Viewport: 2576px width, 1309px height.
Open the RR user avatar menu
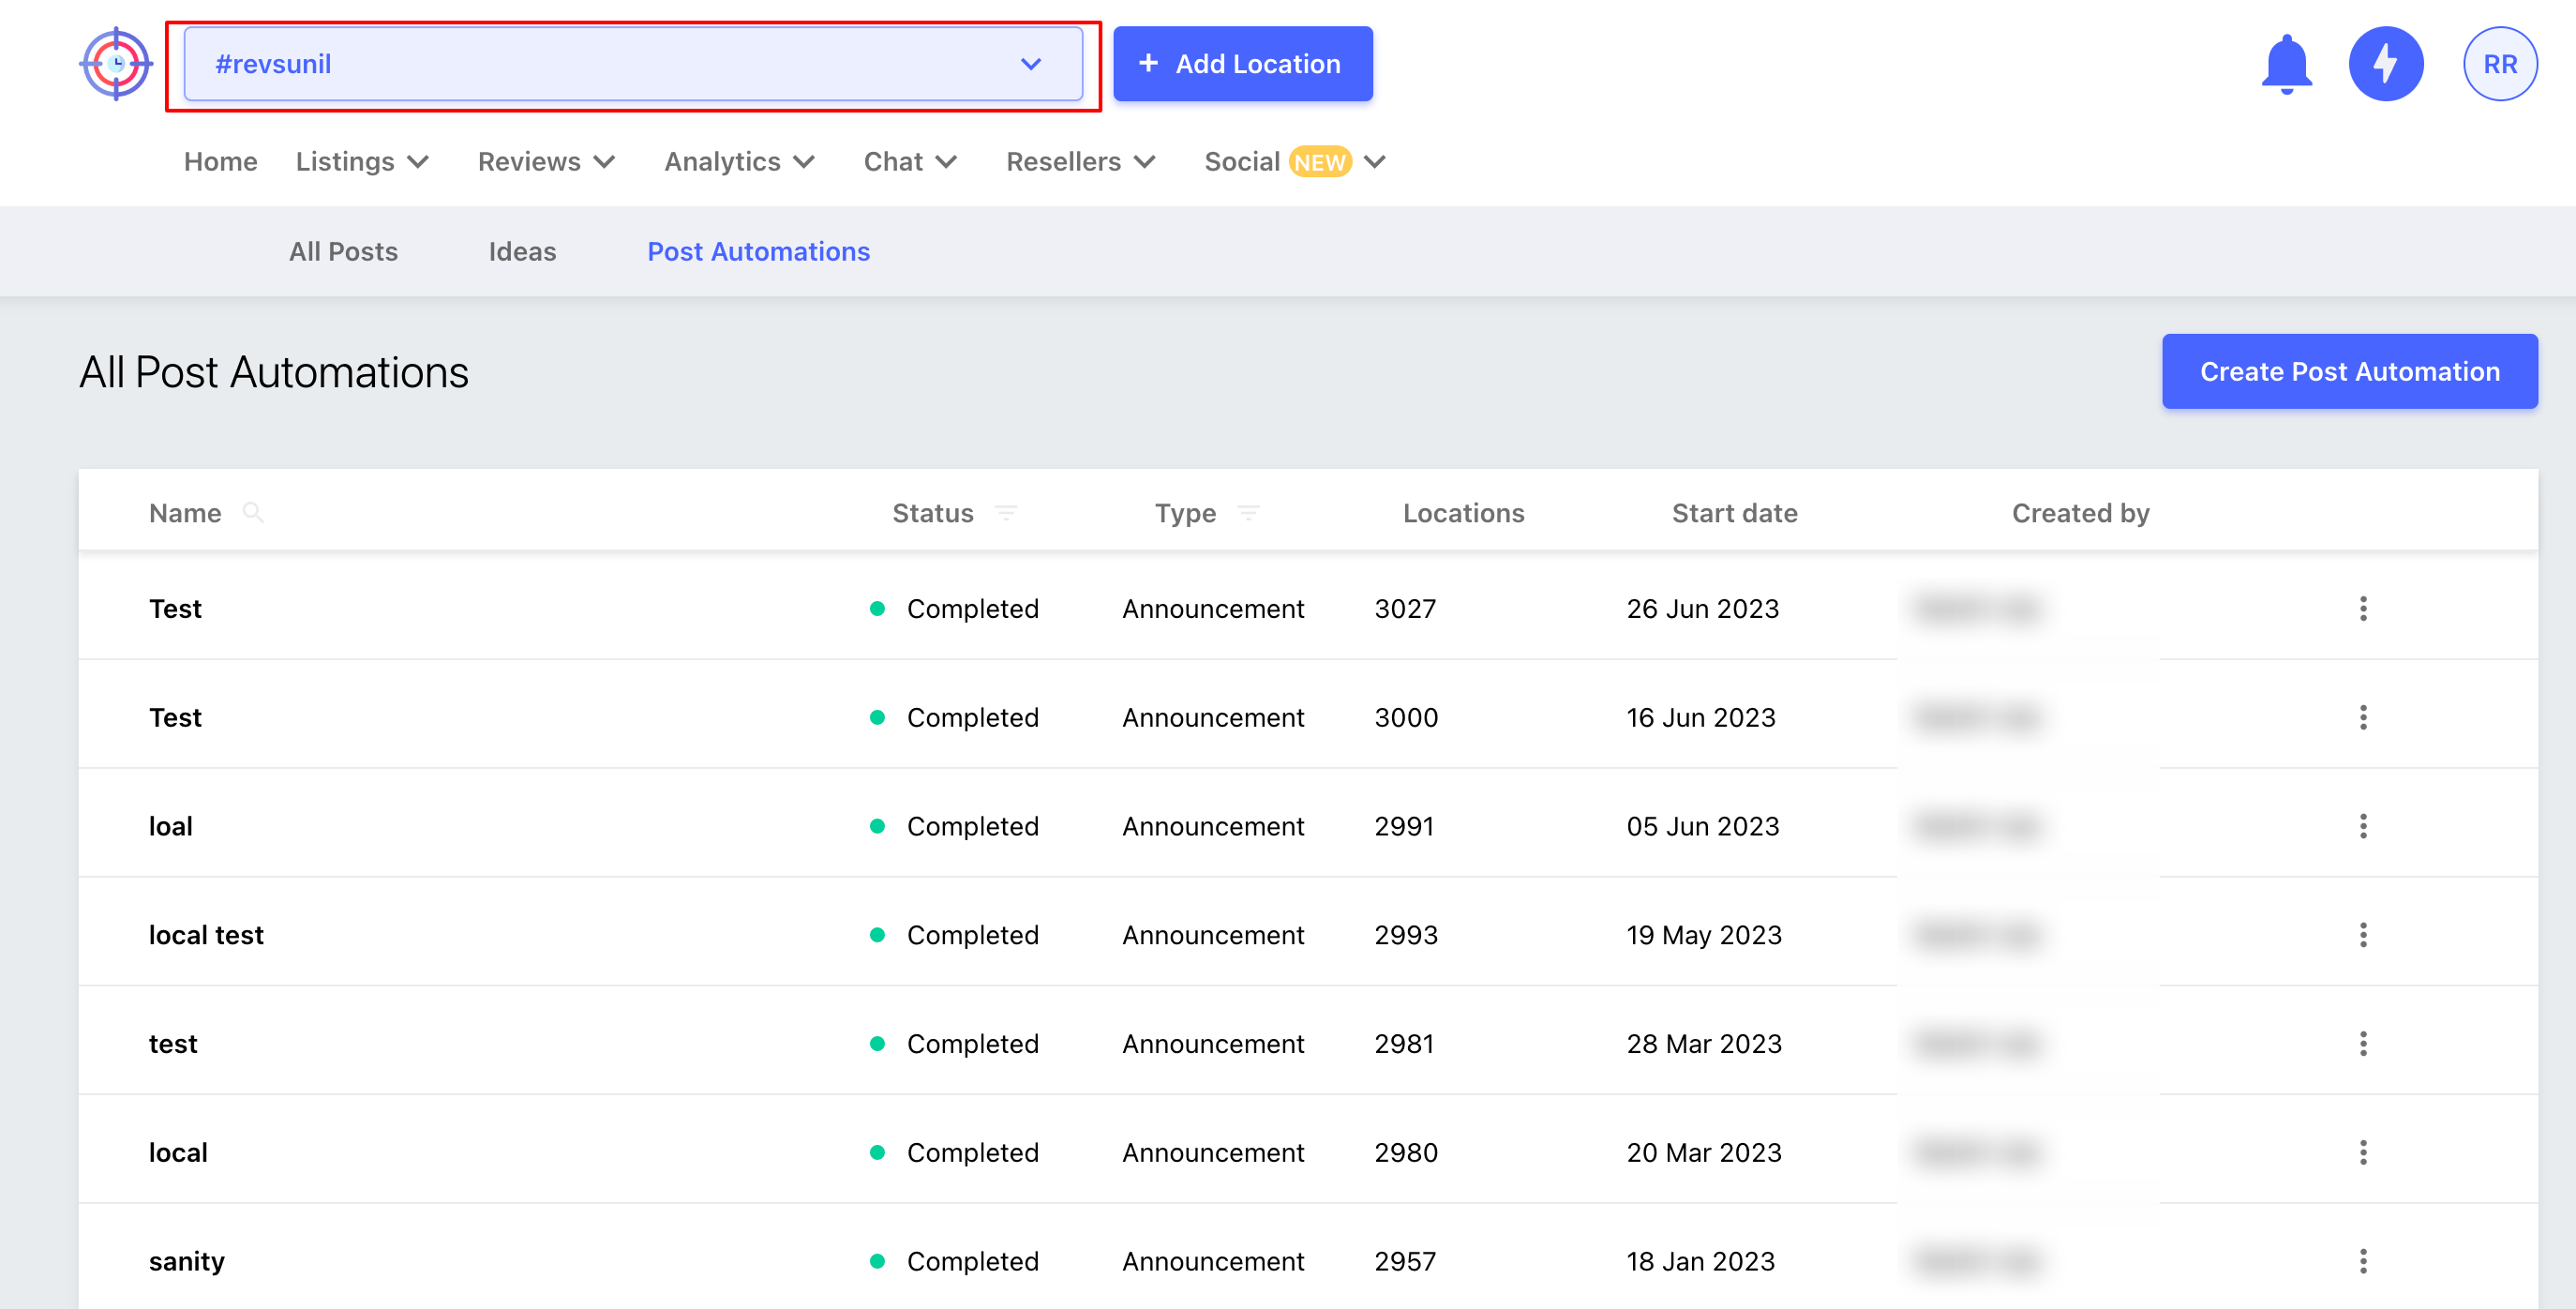(x=2499, y=64)
